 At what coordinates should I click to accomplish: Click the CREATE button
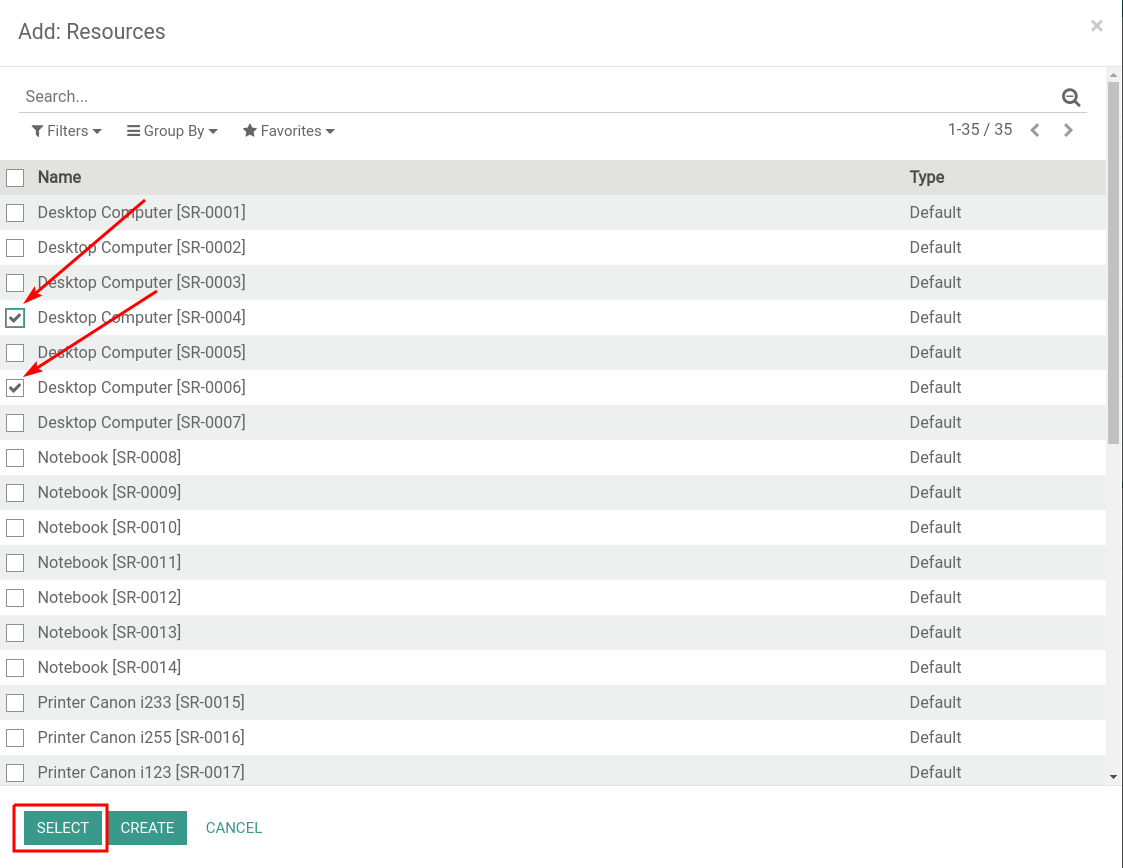[147, 828]
